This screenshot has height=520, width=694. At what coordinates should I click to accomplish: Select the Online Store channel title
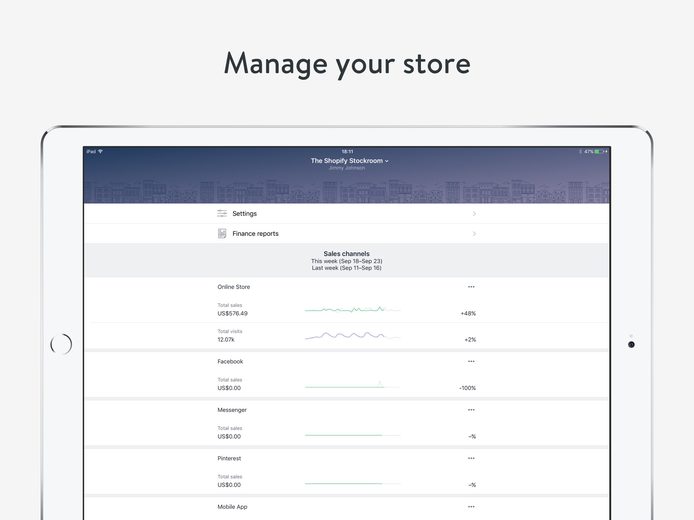(x=234, y=287)
